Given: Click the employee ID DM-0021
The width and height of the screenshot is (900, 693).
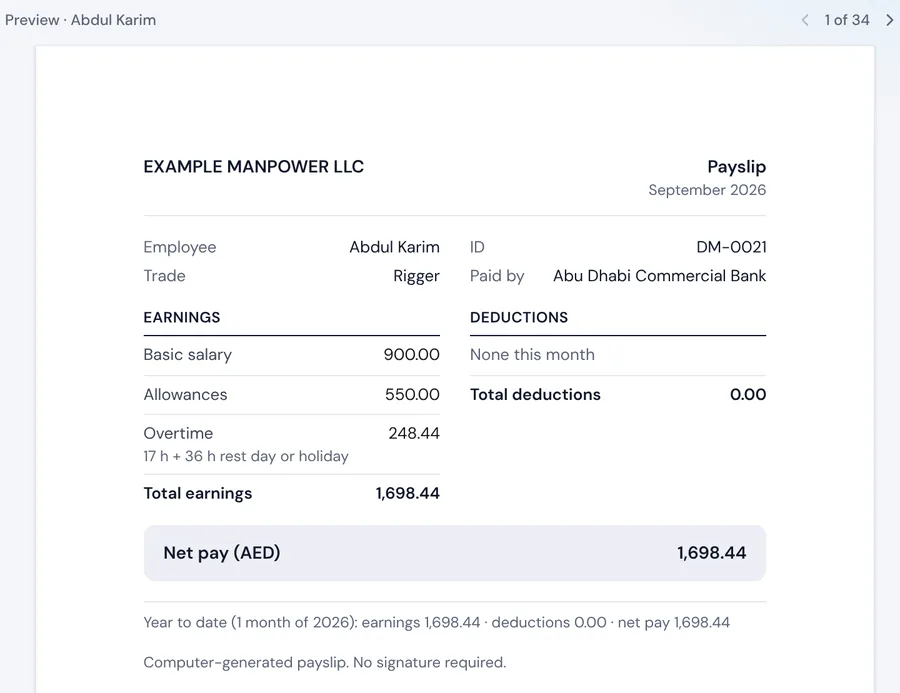Looking at the screenshot, I should (731, 247).
